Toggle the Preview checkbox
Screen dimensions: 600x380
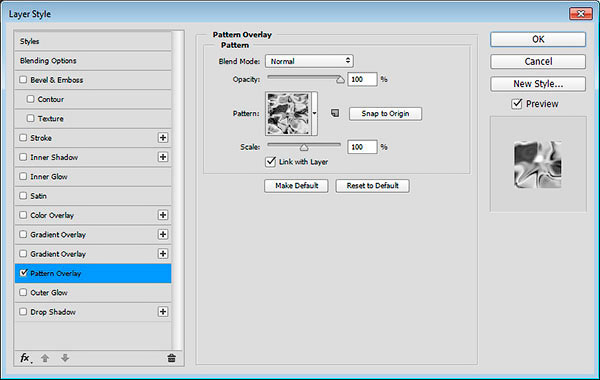pyautogui.click(x=517, y=104)
